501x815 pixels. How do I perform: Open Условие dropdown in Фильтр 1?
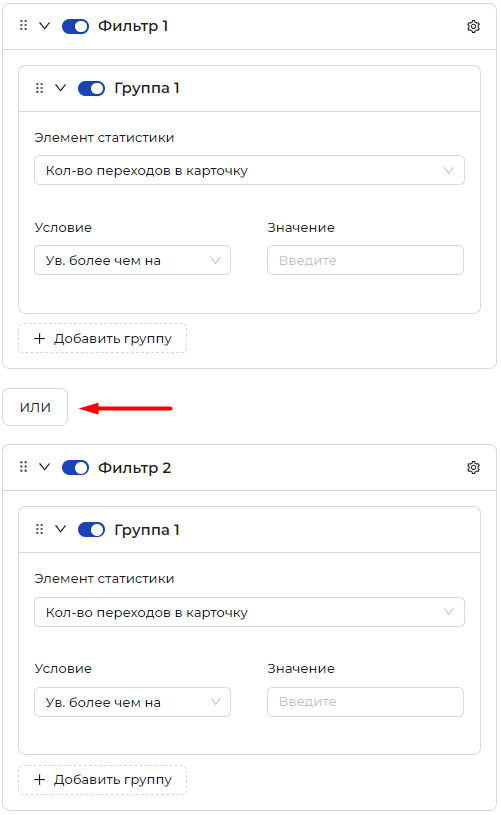pos(133,260)
